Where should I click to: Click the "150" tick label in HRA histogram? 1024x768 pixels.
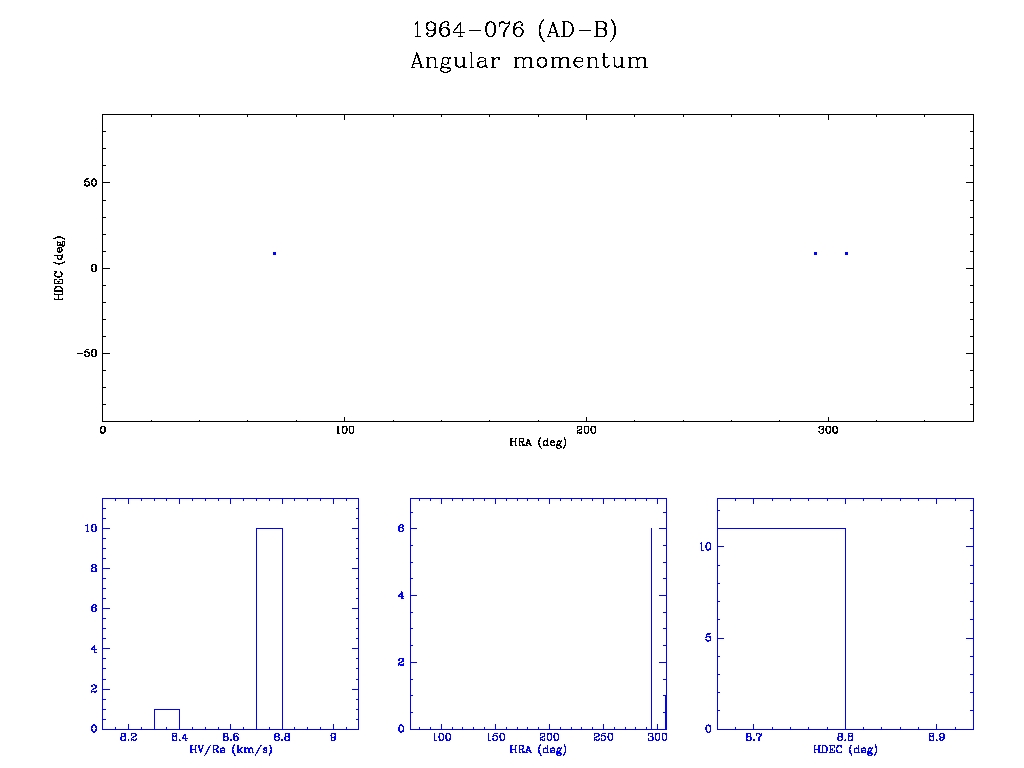point(495,738)
